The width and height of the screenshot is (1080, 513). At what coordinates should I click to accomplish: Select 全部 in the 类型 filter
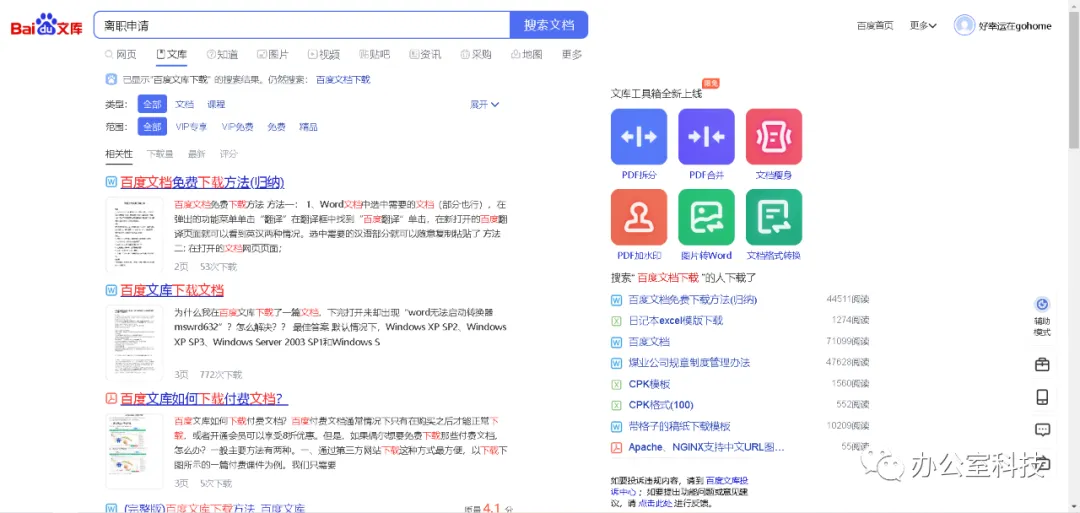pyautogui.click(x=152, y=104)
